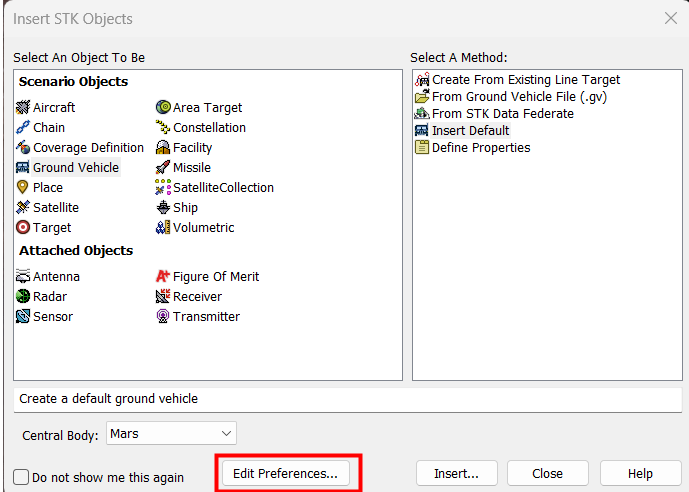
Task: Click the 'Coverage Definition' label
Action: click(x=88, y=148)
